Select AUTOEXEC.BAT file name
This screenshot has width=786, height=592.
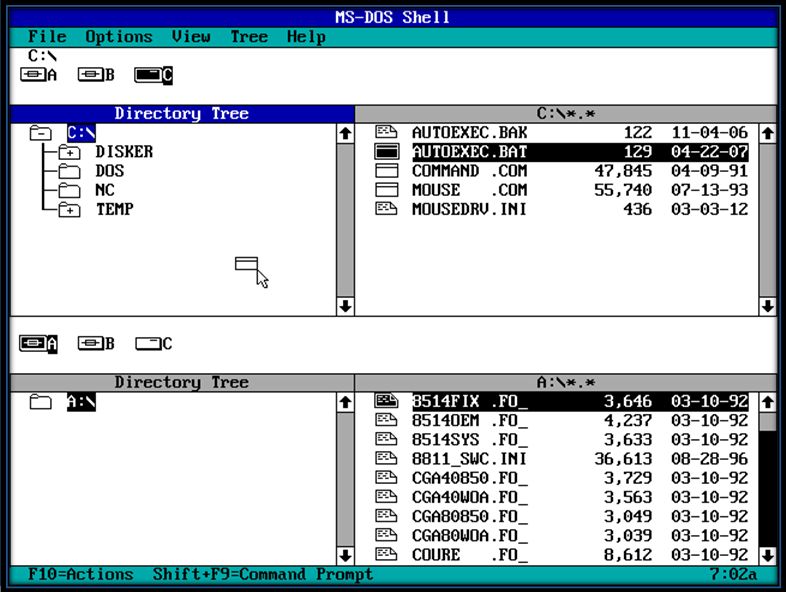pos(470,151)
